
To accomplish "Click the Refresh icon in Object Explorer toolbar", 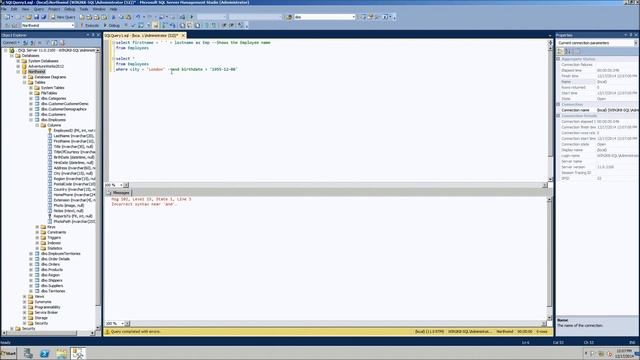I will [55, 42].
